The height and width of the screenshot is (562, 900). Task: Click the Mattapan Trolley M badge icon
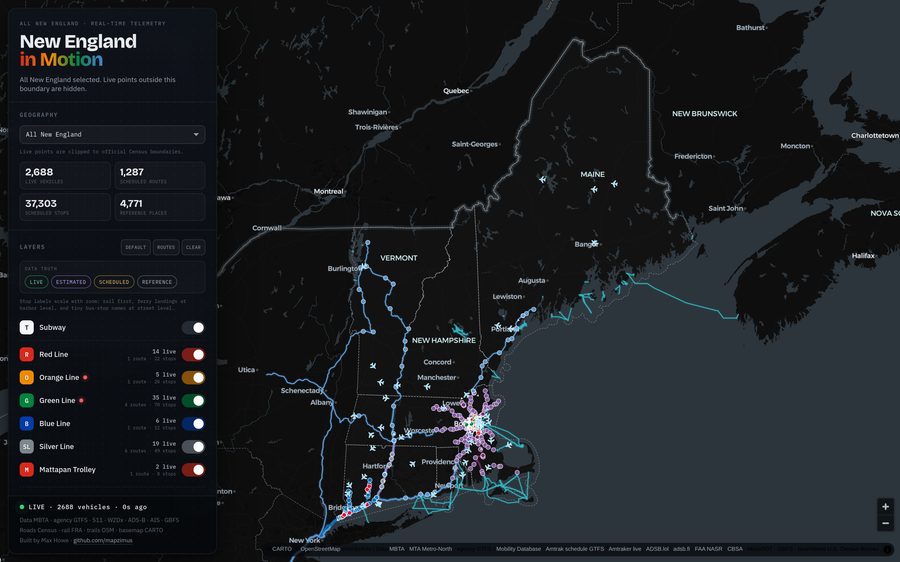click(x=26, y=469)
